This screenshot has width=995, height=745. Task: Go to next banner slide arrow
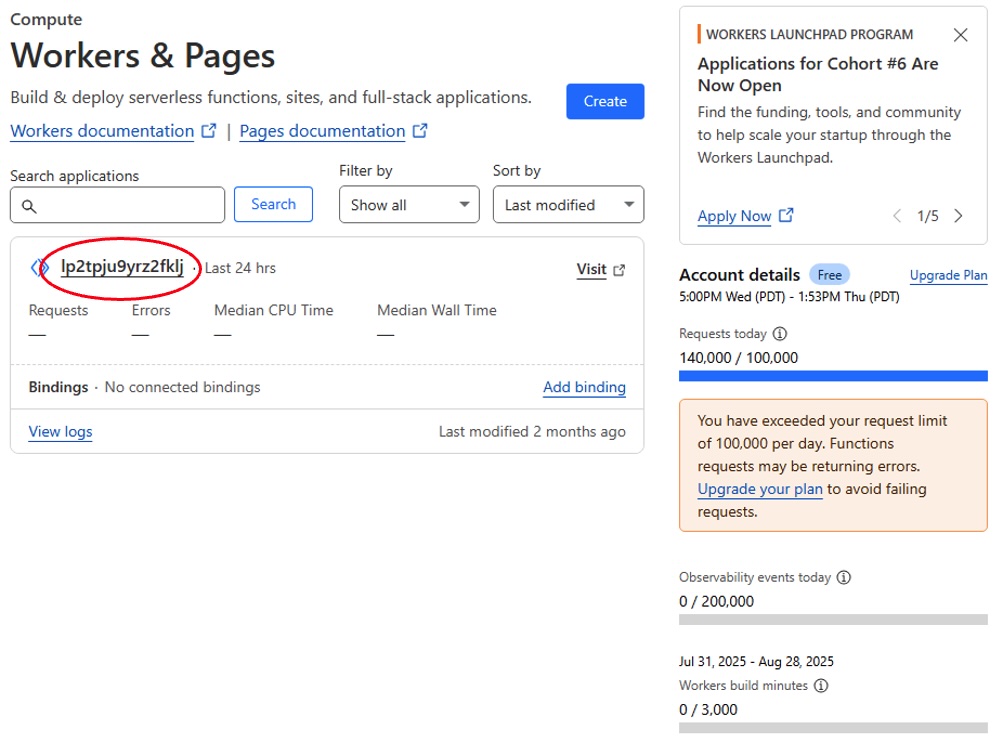[x=958, y=216]
